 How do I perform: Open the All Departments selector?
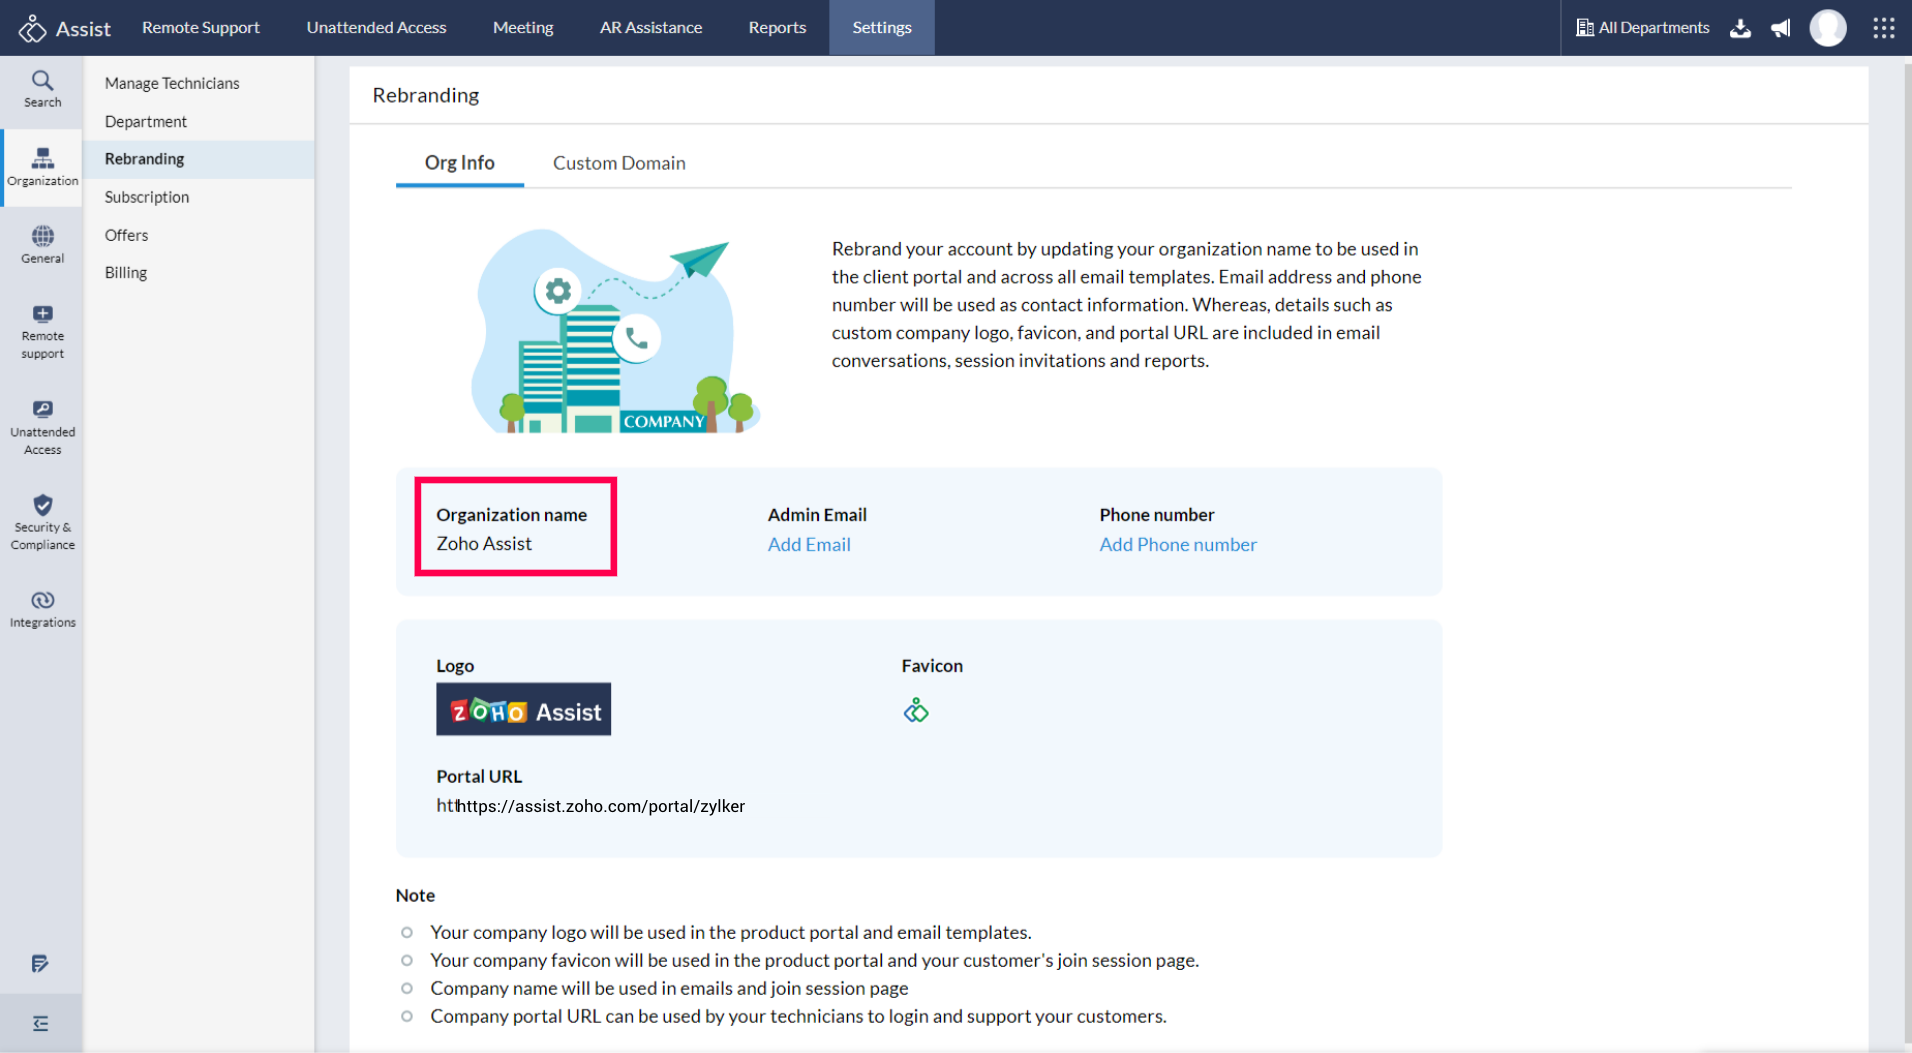click(1643, 28)
